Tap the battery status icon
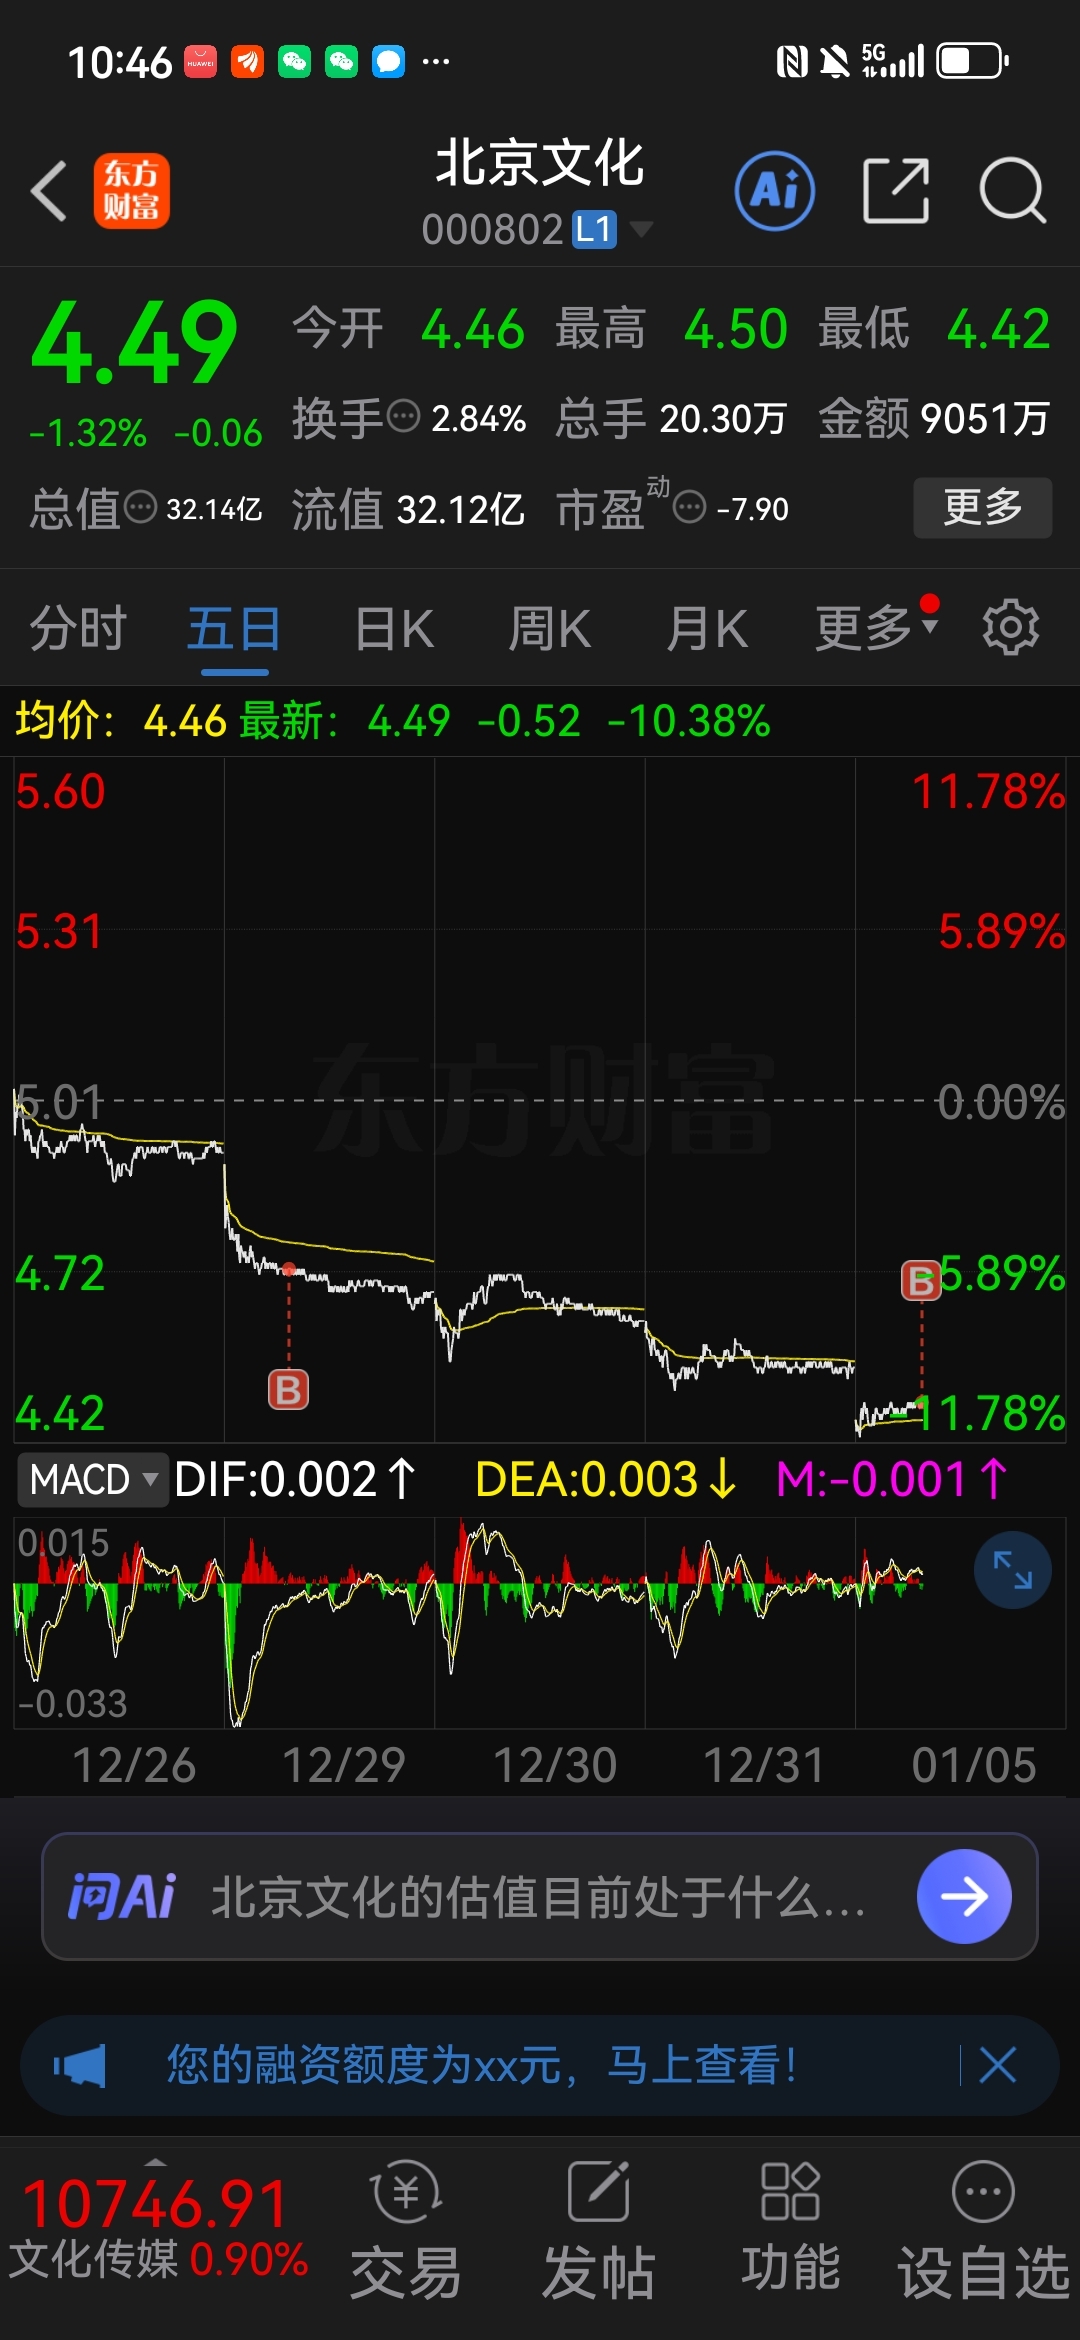Image resolution: width=1080 pixels, height=2340 pixels. [x=973, y=61]
